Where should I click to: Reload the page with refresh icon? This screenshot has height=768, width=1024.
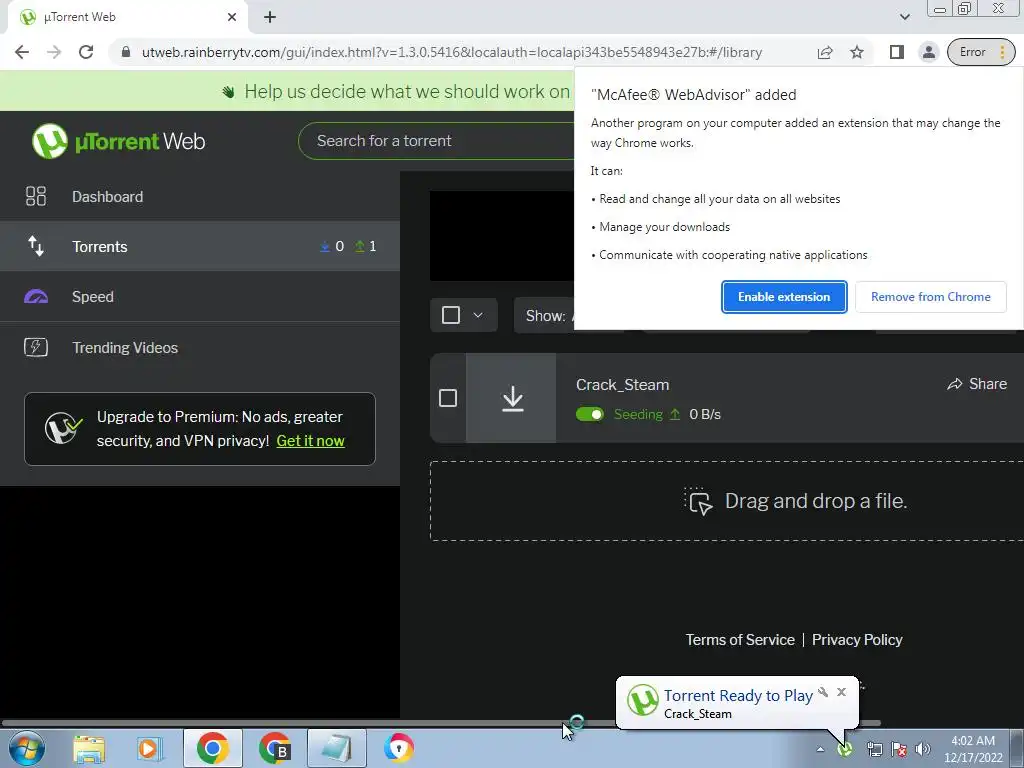pyautogui.click(x=86, y=52)
